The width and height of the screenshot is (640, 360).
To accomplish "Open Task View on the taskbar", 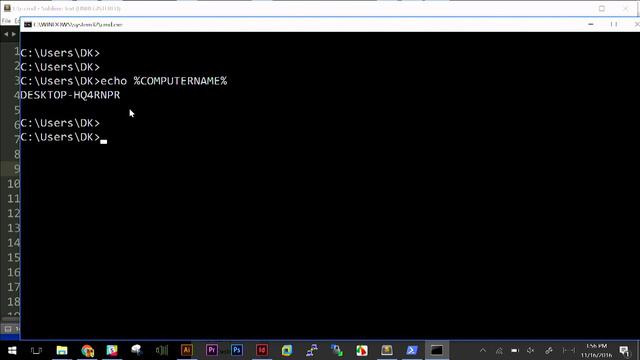I will [x=36, y=350].
